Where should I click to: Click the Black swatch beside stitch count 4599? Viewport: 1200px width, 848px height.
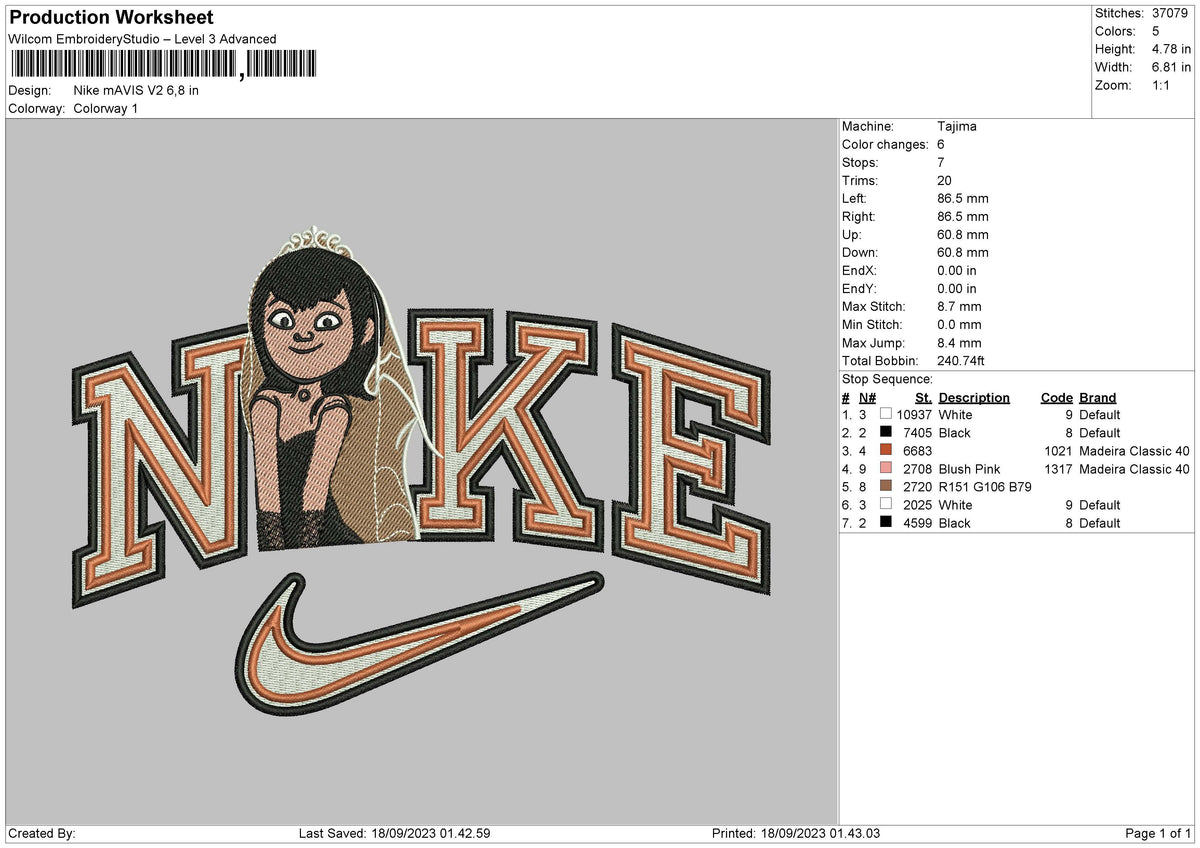tap(885, 523)
